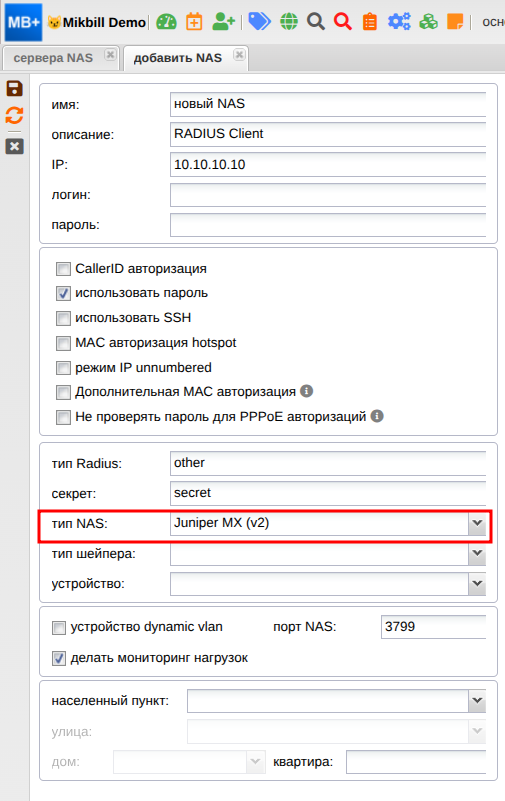Screen dimensions: 505x801
Task: Open the dashboard speedometer icon
Action: 166,22
